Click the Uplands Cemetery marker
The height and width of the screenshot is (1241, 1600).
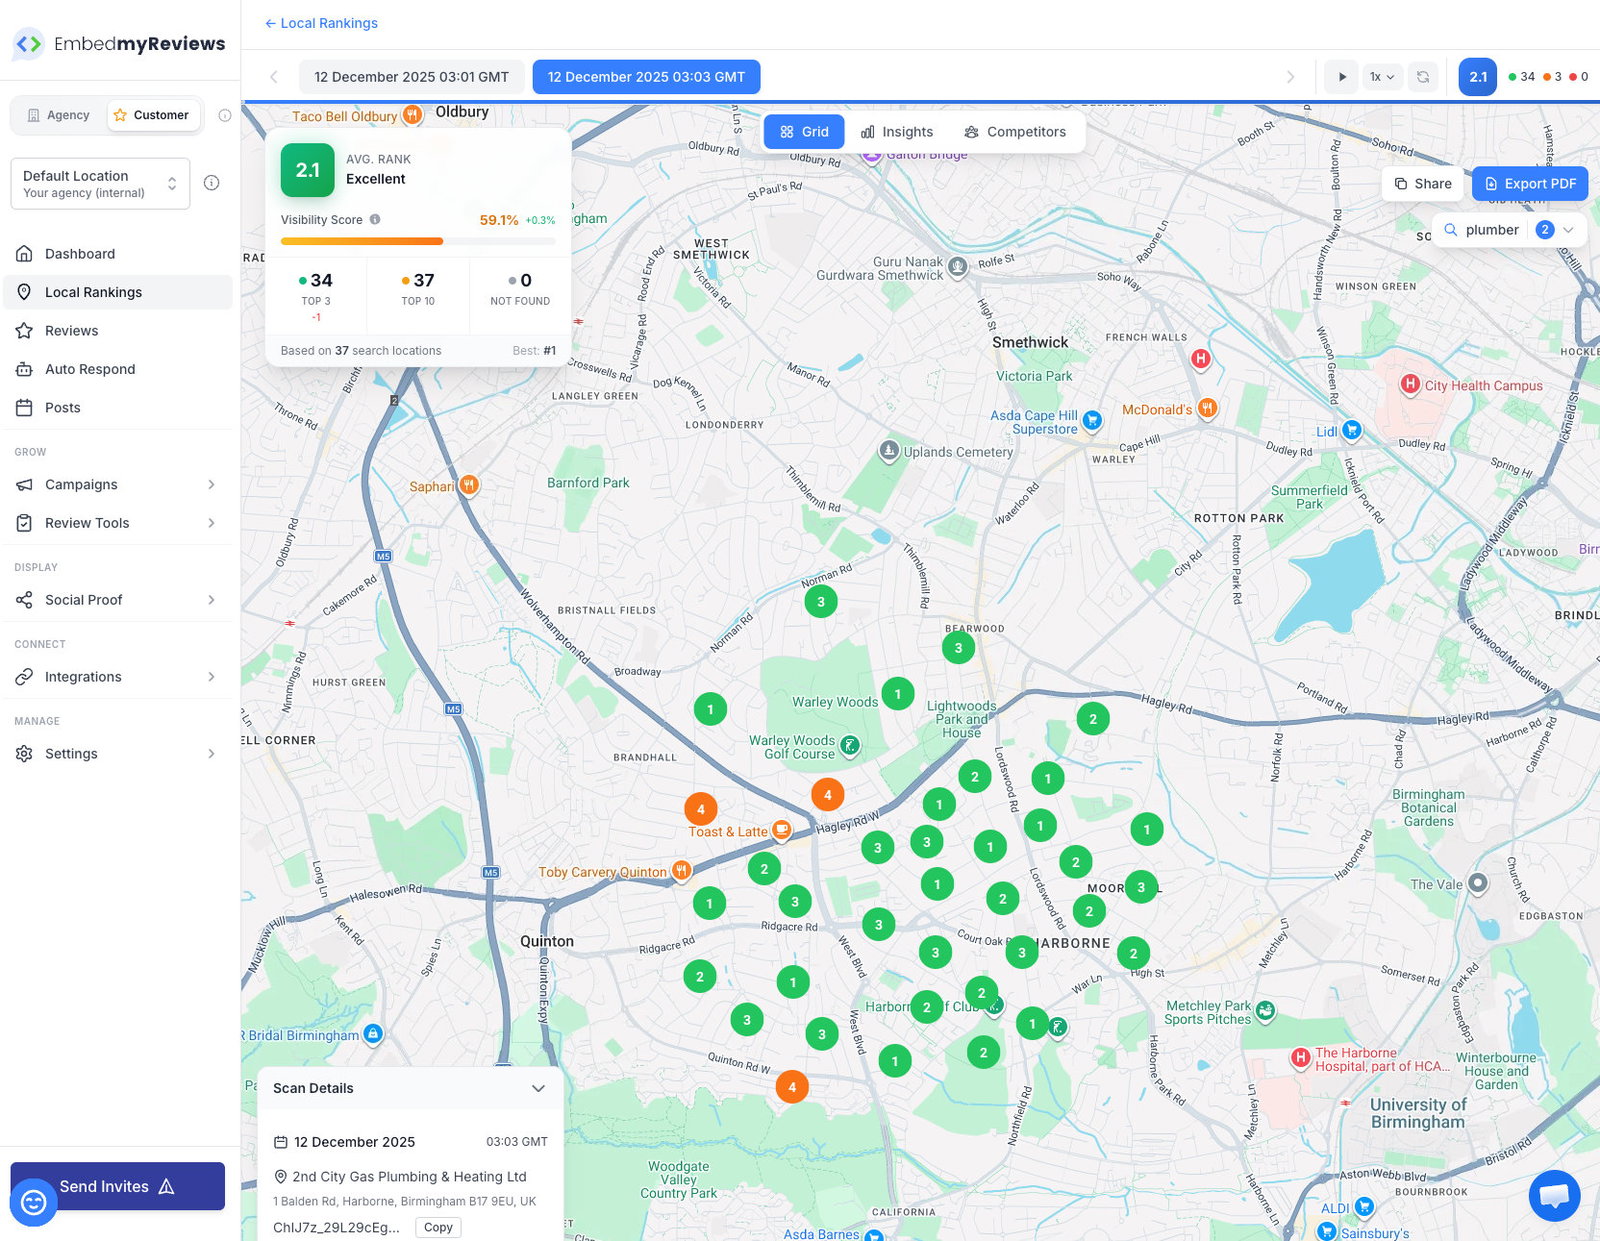point(889,451)
